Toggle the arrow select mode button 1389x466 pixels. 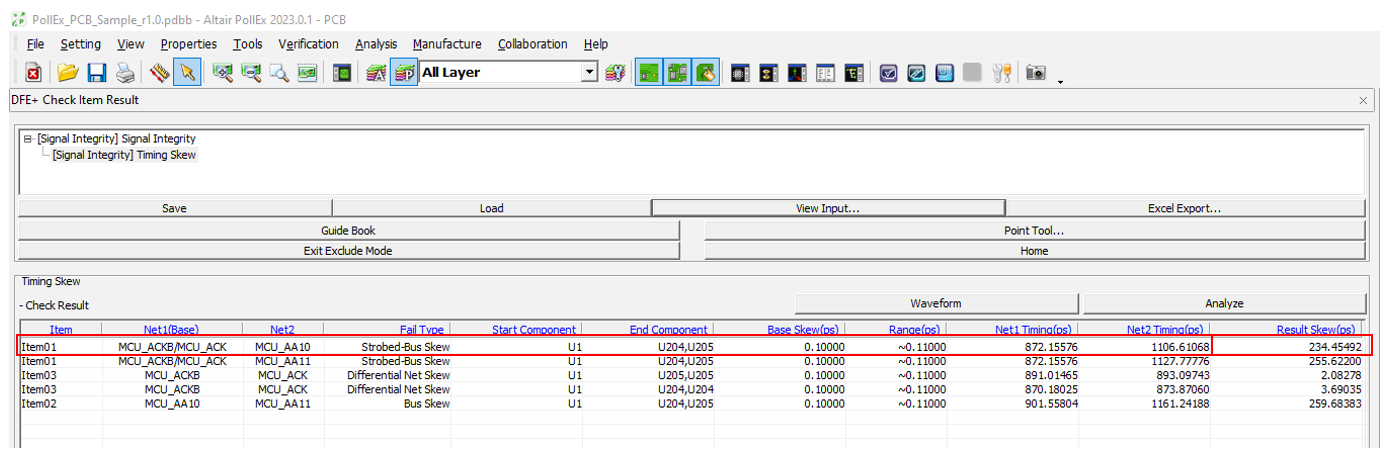(186, 73)
